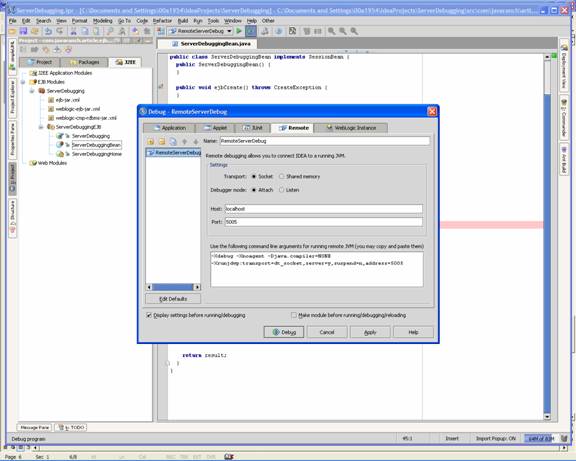Click the Paste clipboard toolbar icon
This screenshot has height=461, width=576.
pos(96,31)
